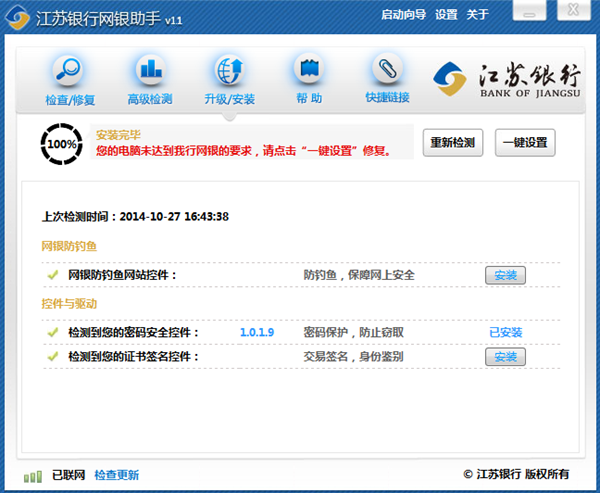Image resolution: width=600 pixels, height=493 pixels.
Task: Click the 控件与驱动 section heading
Action: click(69, 304)
